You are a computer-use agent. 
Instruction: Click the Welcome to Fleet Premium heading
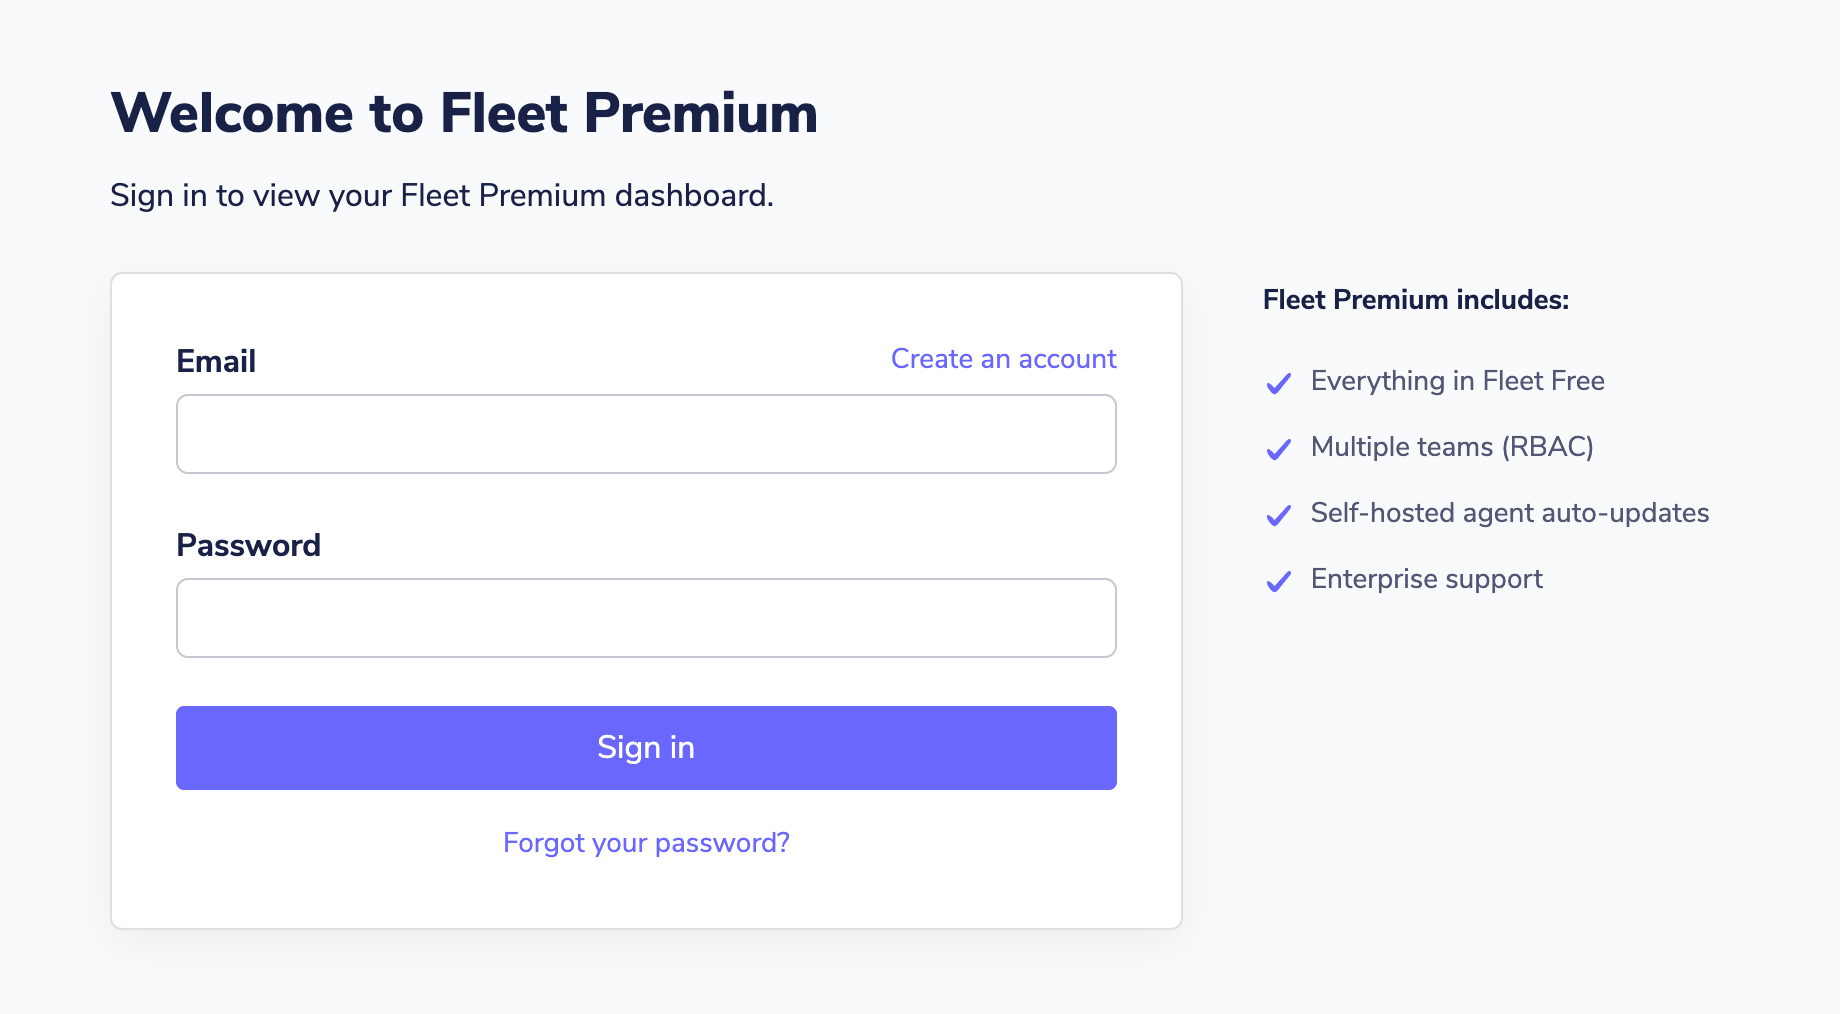463,112
